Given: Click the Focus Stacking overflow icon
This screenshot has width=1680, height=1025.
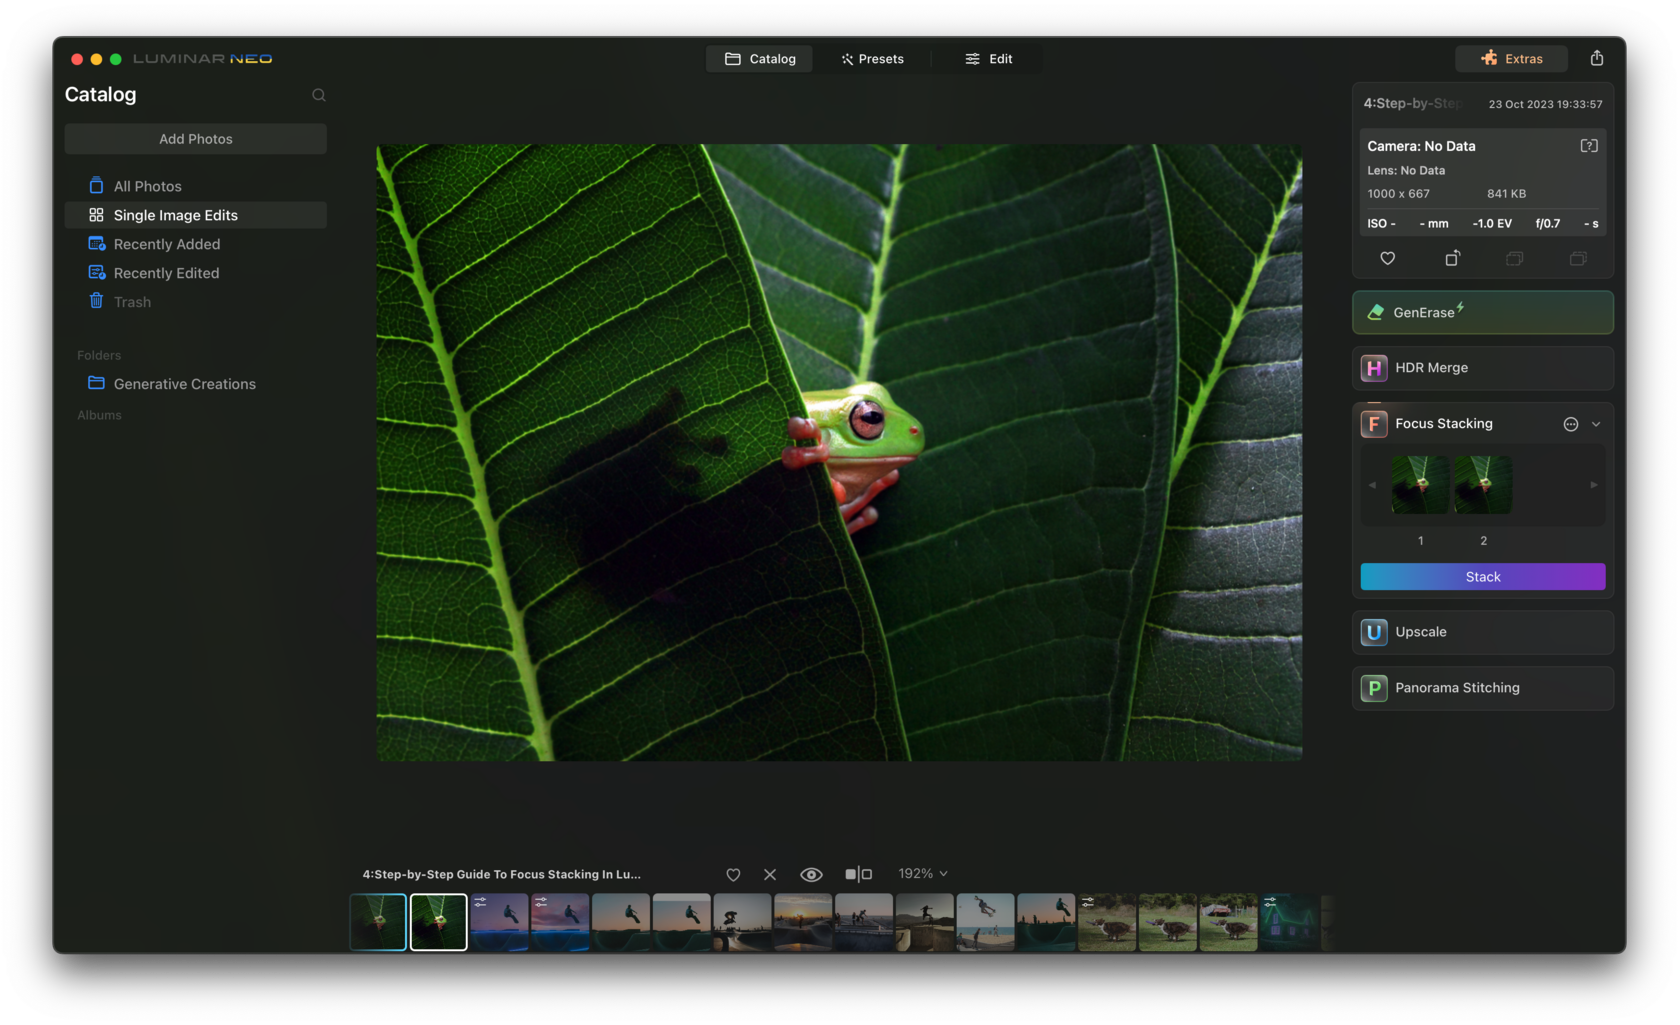Looking at the screenshot, I should click(x=1570, y=423).
